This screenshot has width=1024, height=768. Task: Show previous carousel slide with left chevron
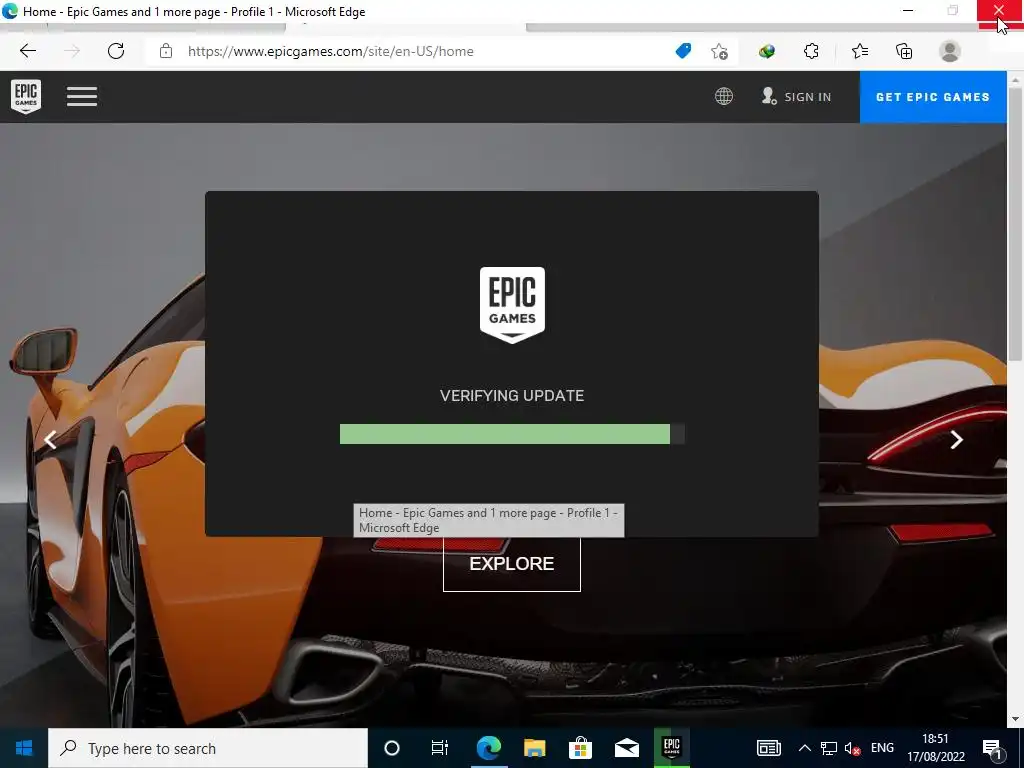tap(50, 440)
